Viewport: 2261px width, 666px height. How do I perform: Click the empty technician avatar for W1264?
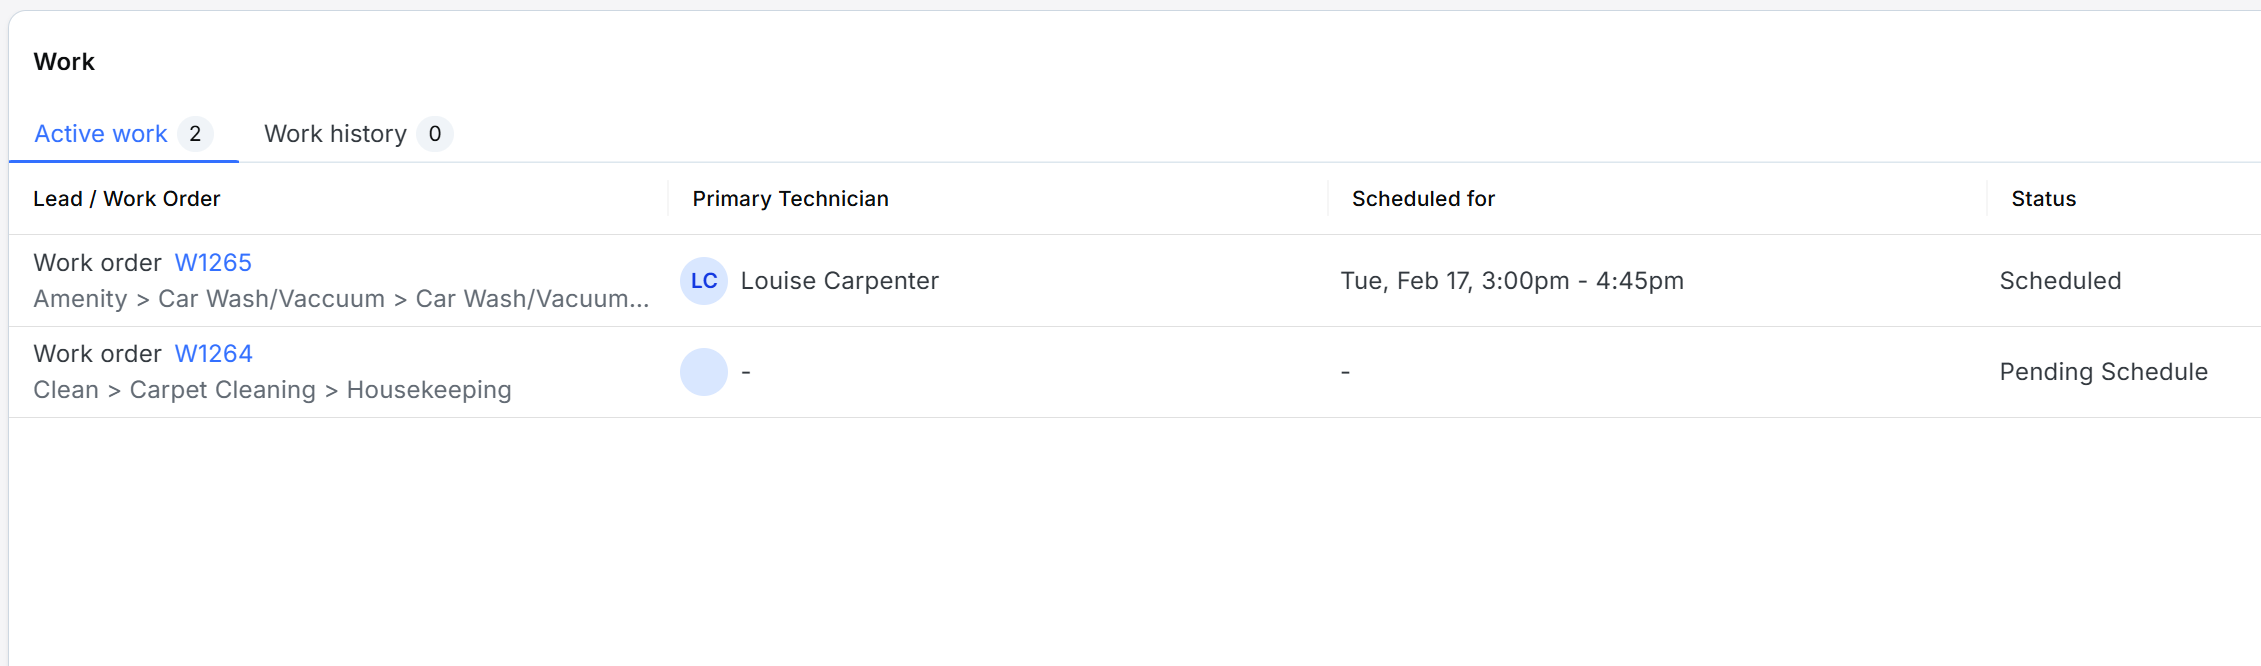pos(703,372)
